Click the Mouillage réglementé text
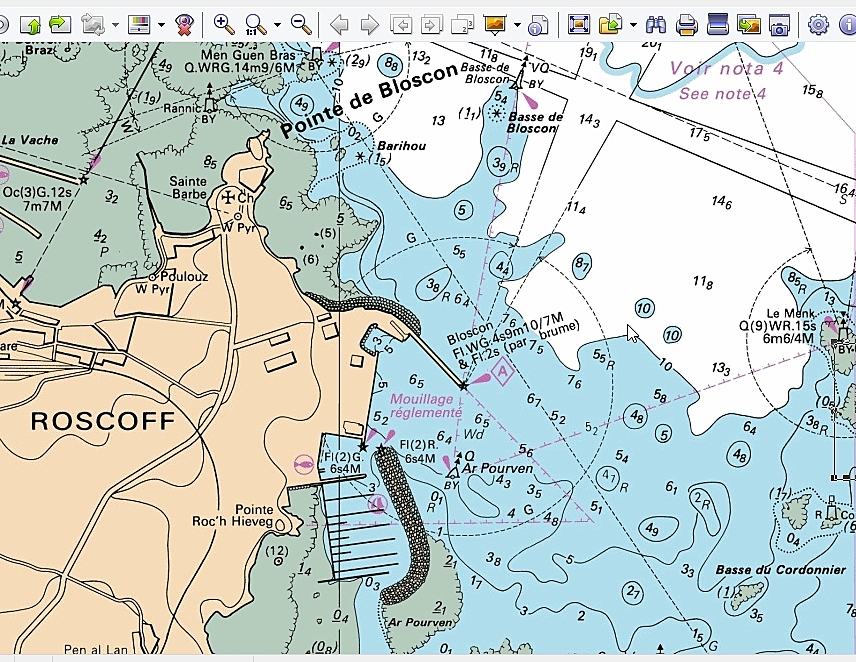The height and width of the screenshot is (662, 856). (x=426, y=406)
